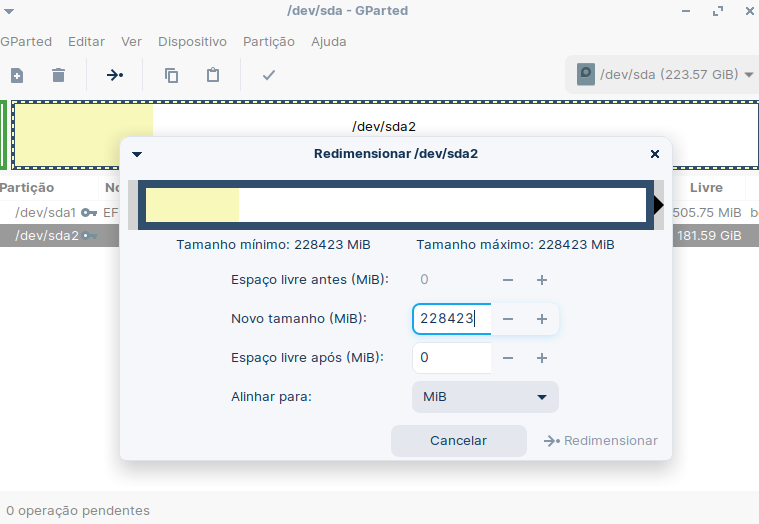Click the Cancelar button

tap(458, 441)
